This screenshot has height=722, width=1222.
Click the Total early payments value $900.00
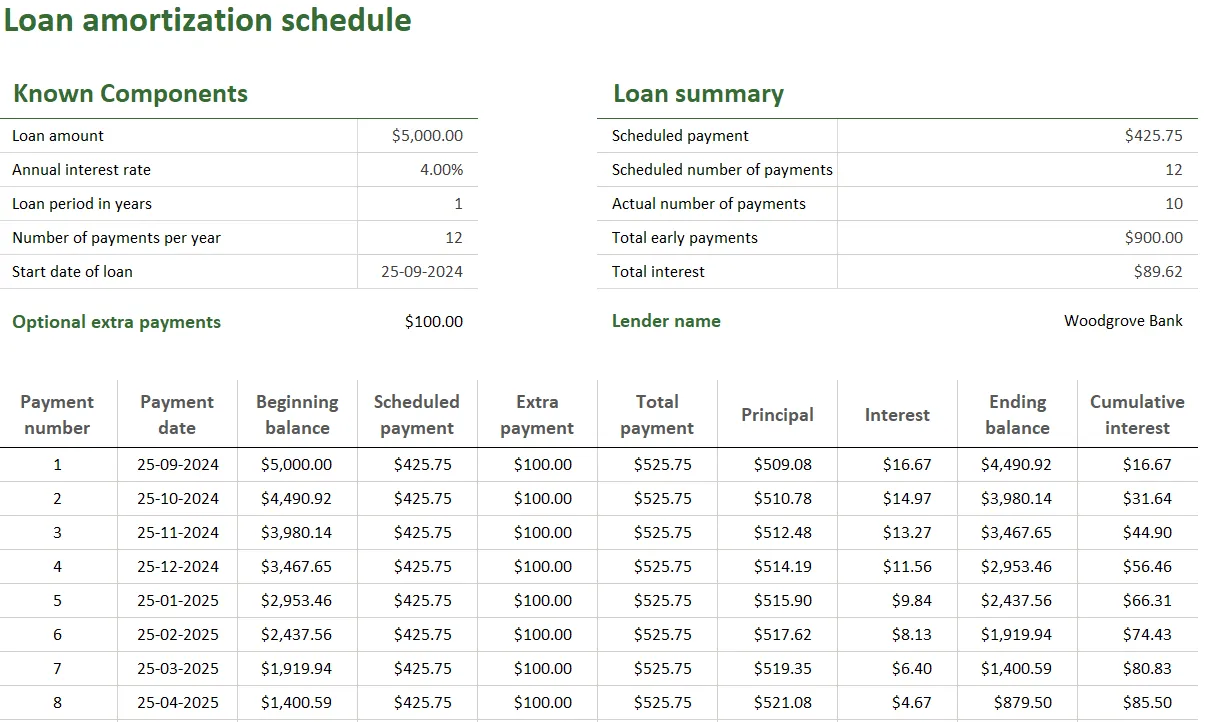click(x=1018, y=238)
